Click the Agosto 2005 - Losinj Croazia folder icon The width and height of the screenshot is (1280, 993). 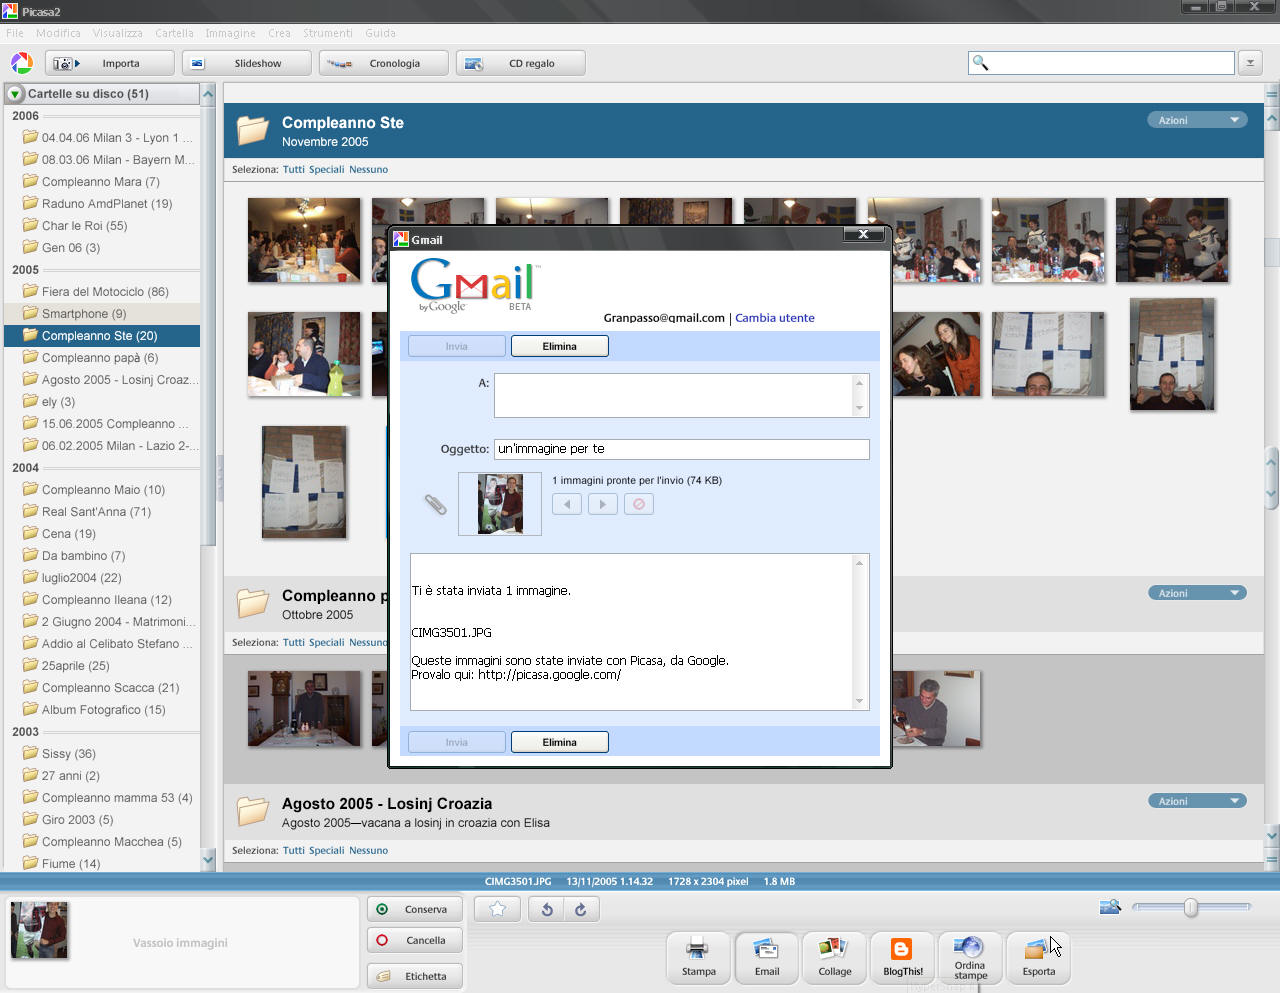pos(253,811)
